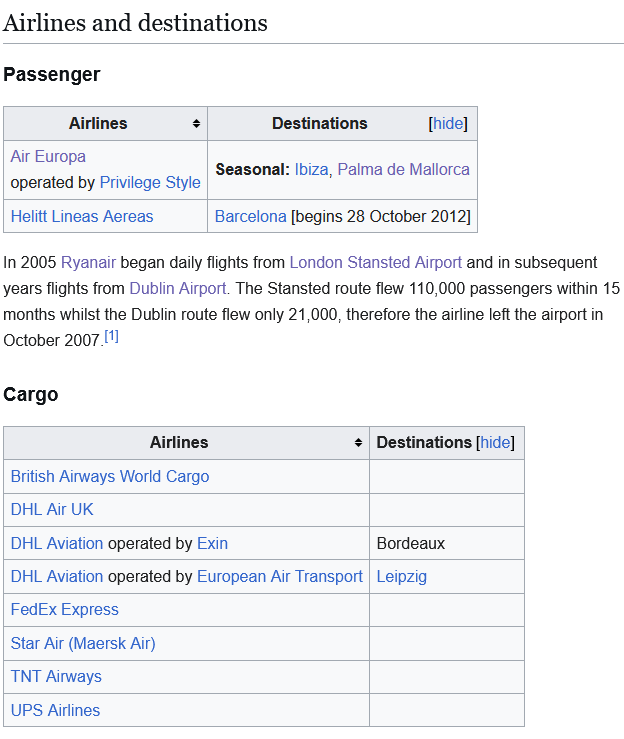Screen dimensions: 624x739
Task: Open the DHL Air UK link
Action: tap(52, 509)
